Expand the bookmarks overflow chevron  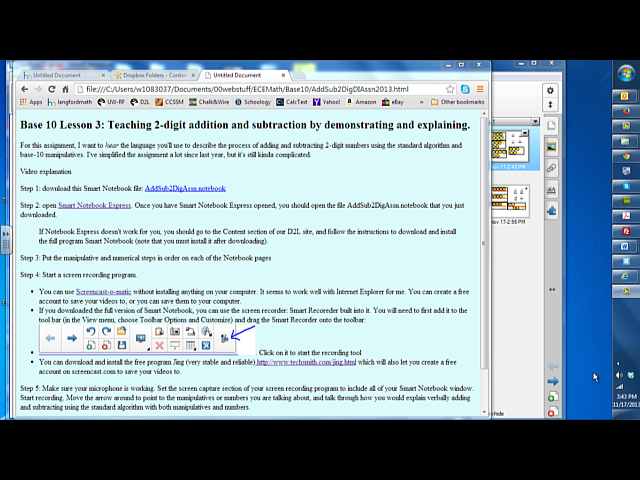coord(431,102)
